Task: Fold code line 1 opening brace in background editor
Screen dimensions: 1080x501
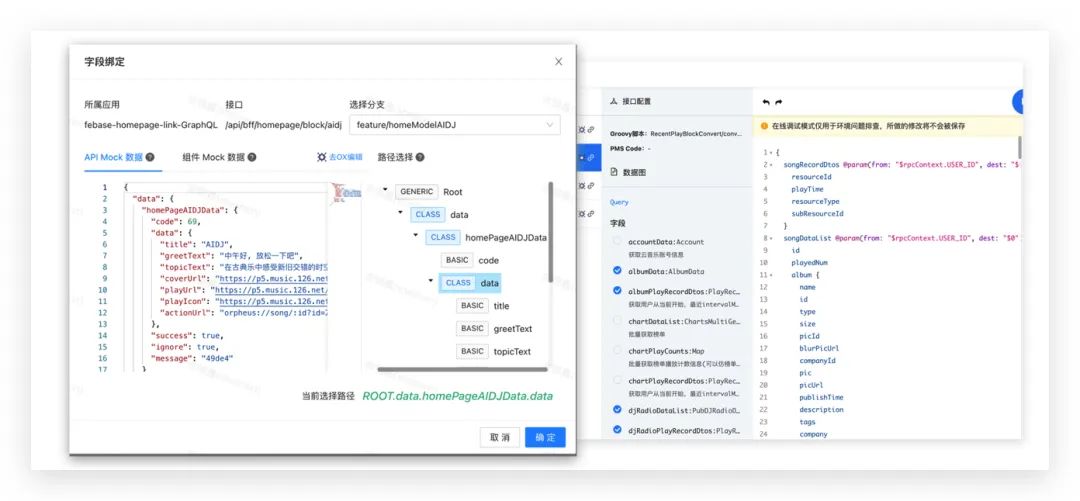Action: (771, 152)
